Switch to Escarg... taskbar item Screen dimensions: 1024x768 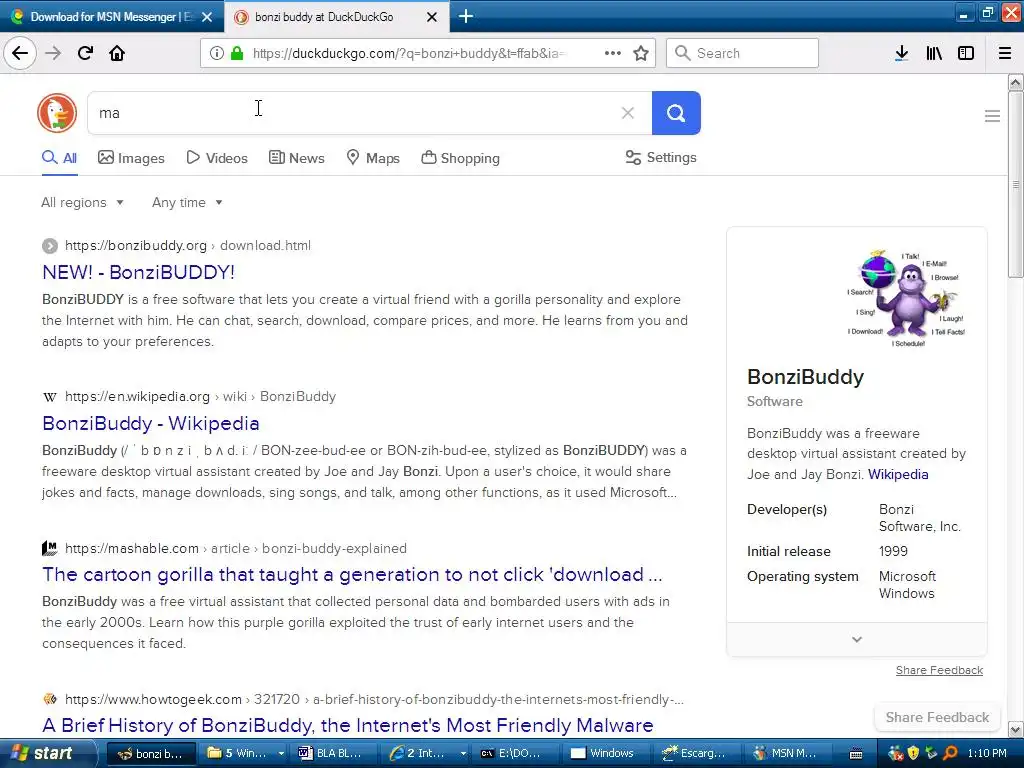click(698, 753)
